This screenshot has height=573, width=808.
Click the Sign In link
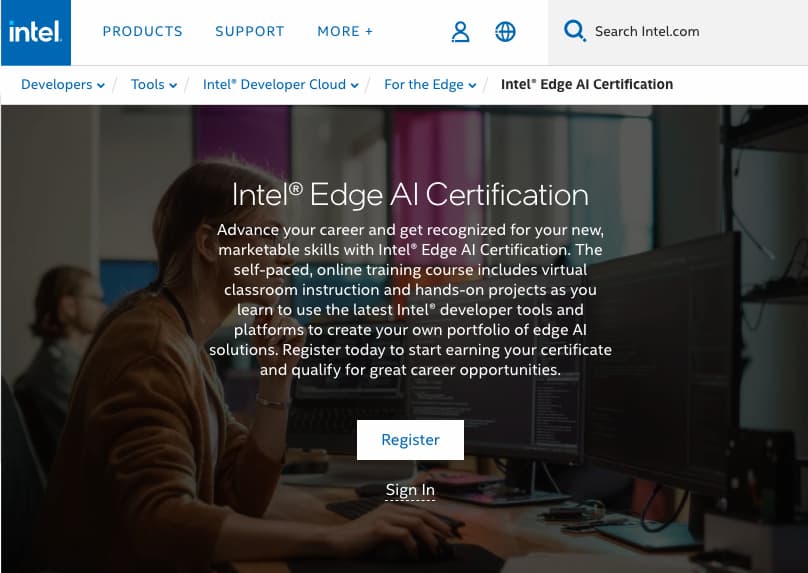point(410,490)
